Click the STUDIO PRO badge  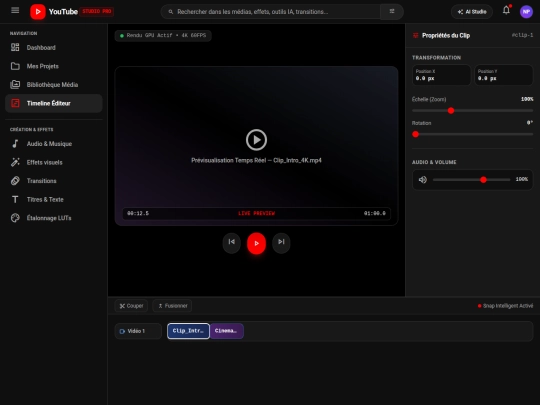tap(97, 11)
